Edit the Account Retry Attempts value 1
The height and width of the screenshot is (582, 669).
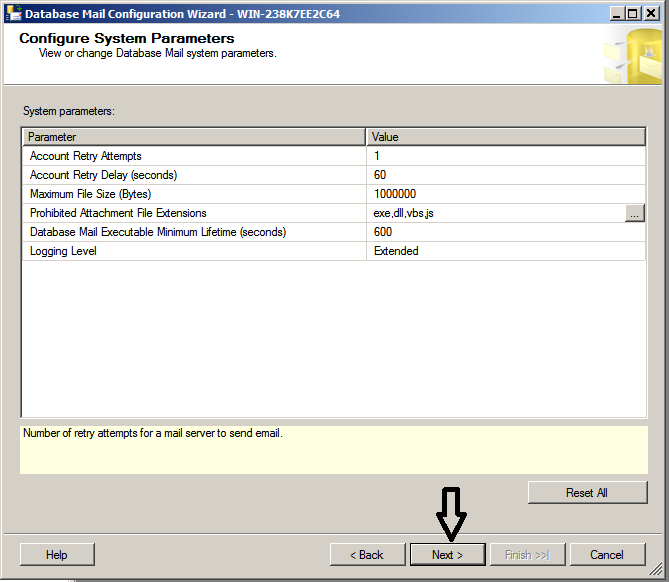[506, 156]
